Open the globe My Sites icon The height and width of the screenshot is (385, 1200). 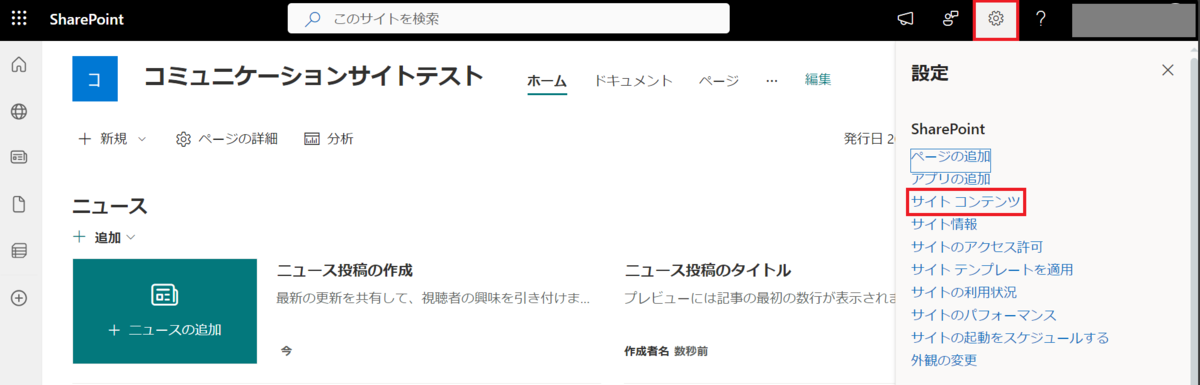point(18,111)
